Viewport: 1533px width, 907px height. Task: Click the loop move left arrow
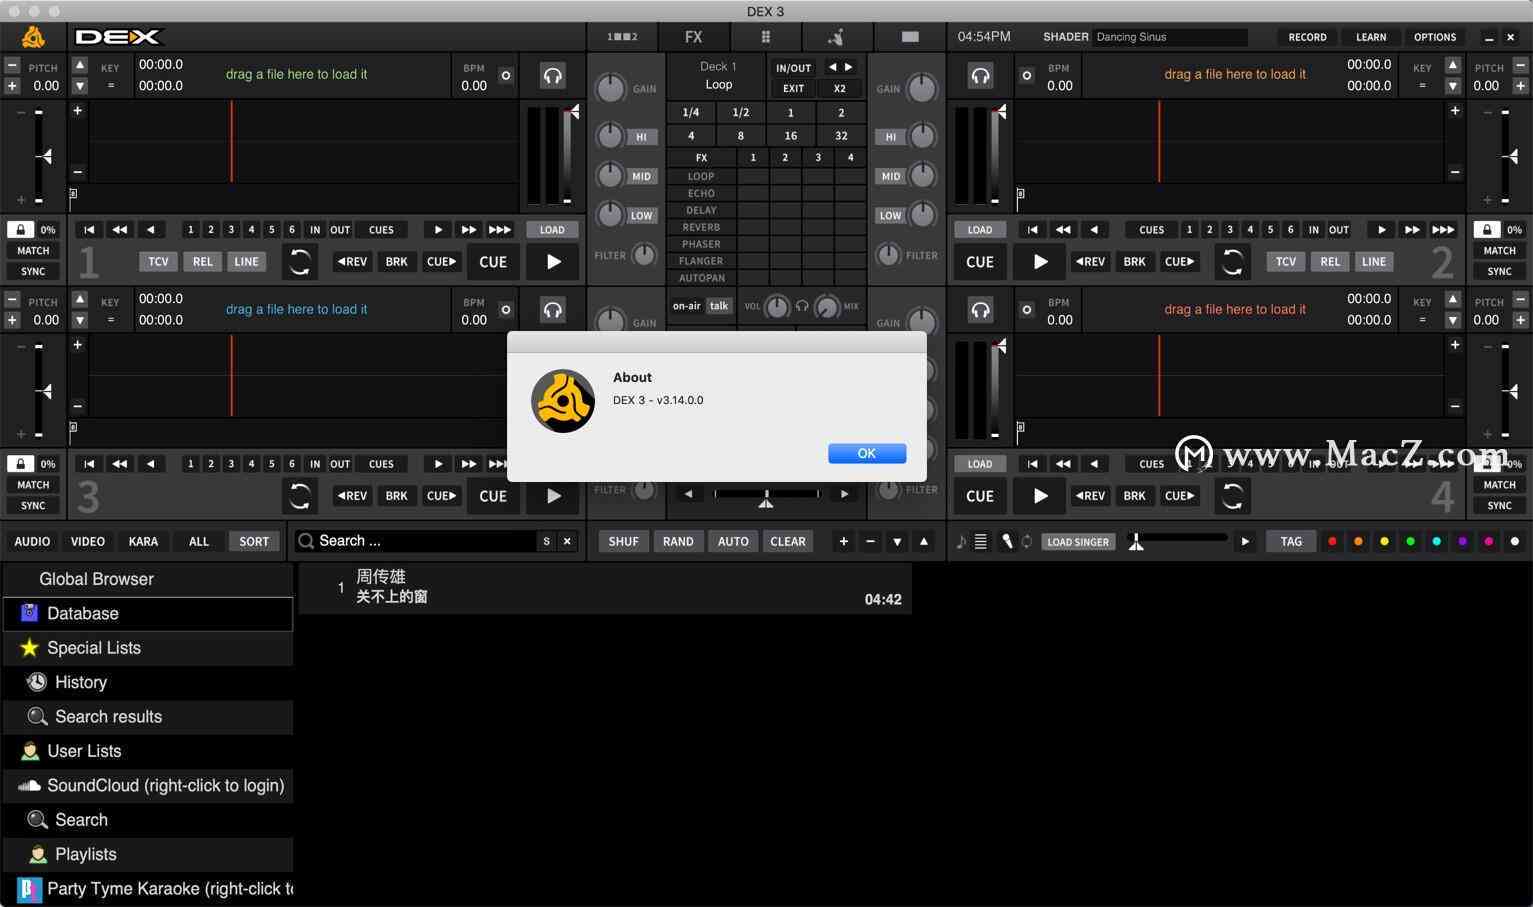pyautogui.click(x=833, y=67)
